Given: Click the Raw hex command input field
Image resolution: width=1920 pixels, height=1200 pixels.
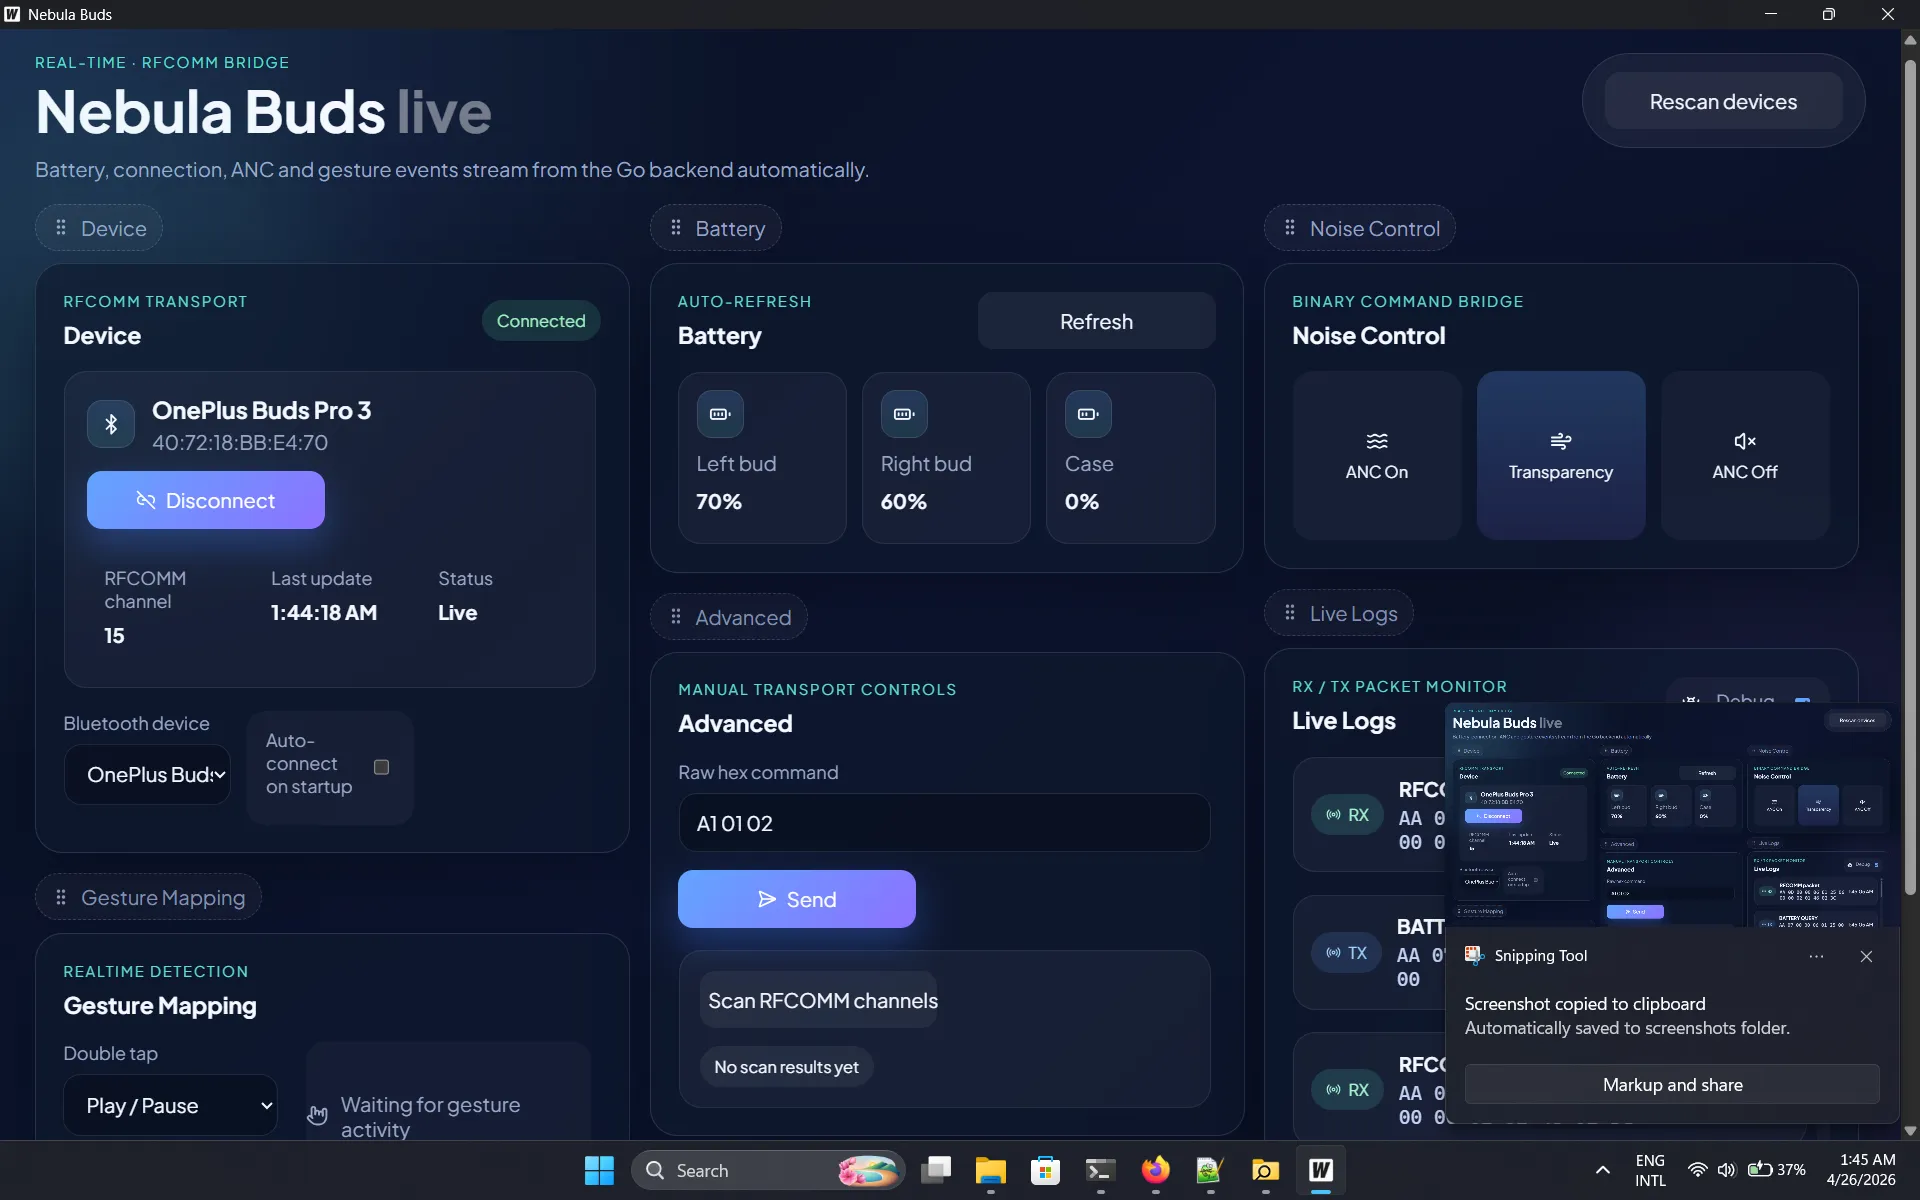Looking at the screenshot, I should 944,823.
